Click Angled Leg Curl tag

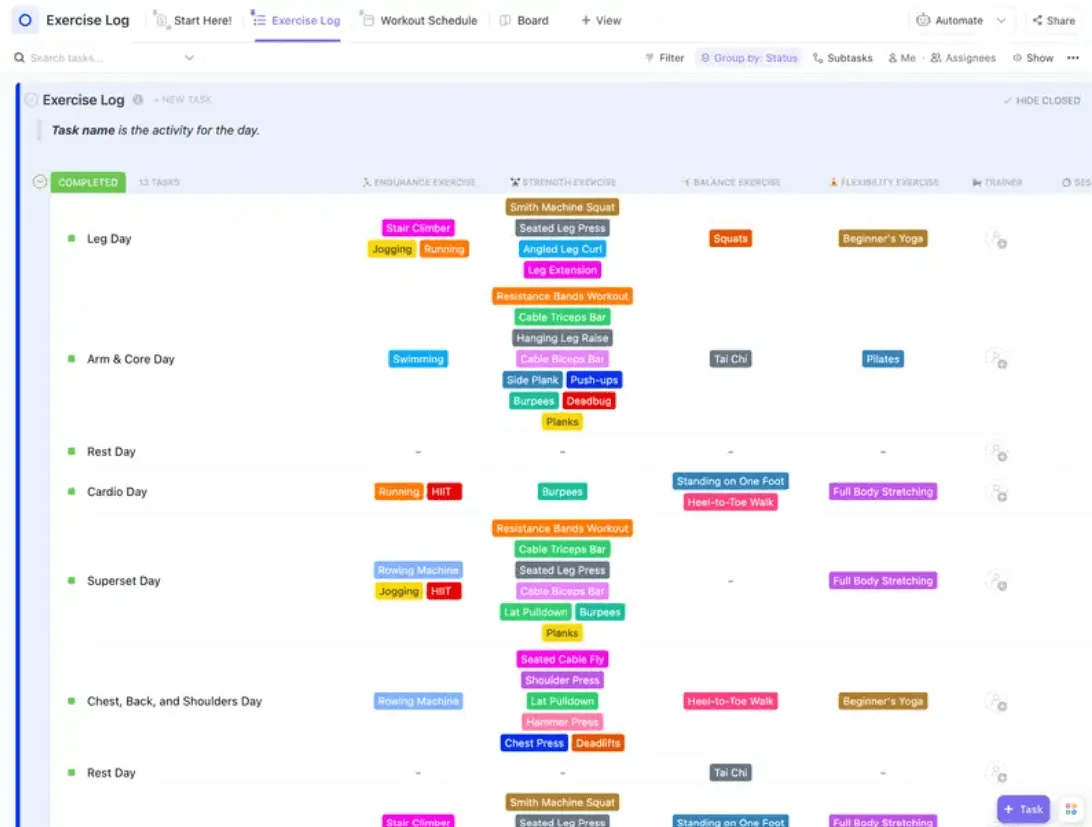click(562, 249)
